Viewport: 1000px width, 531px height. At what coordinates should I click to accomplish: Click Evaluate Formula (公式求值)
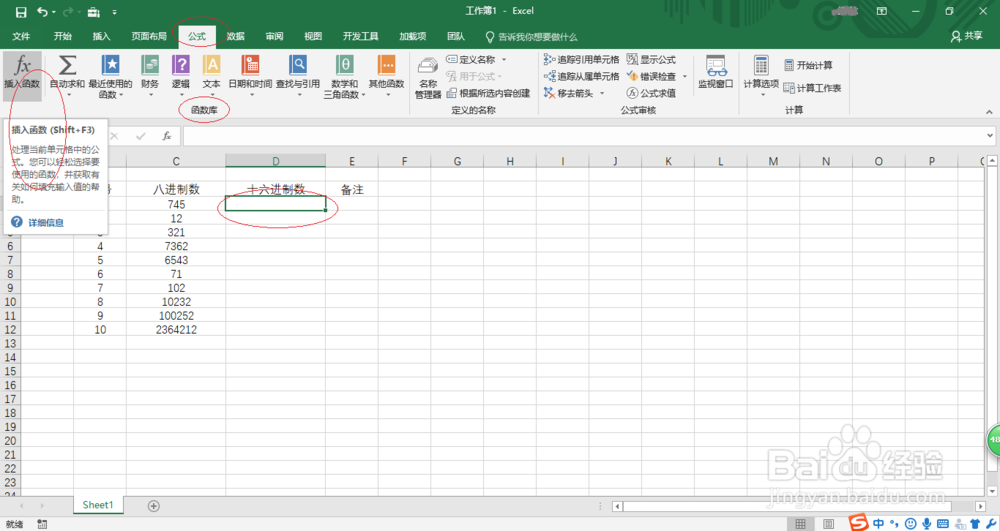[x=651, y=93]
